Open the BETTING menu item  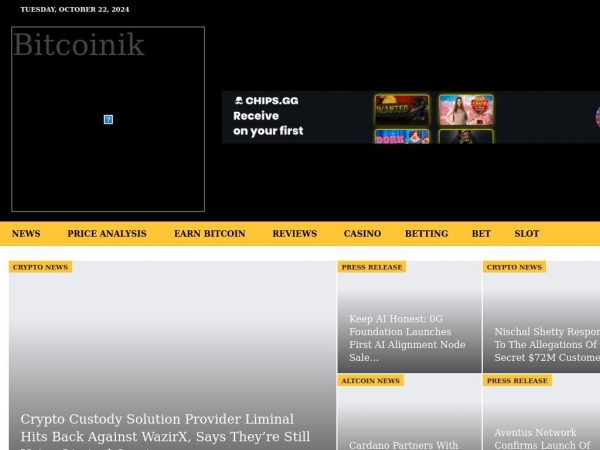click(427, 233)
